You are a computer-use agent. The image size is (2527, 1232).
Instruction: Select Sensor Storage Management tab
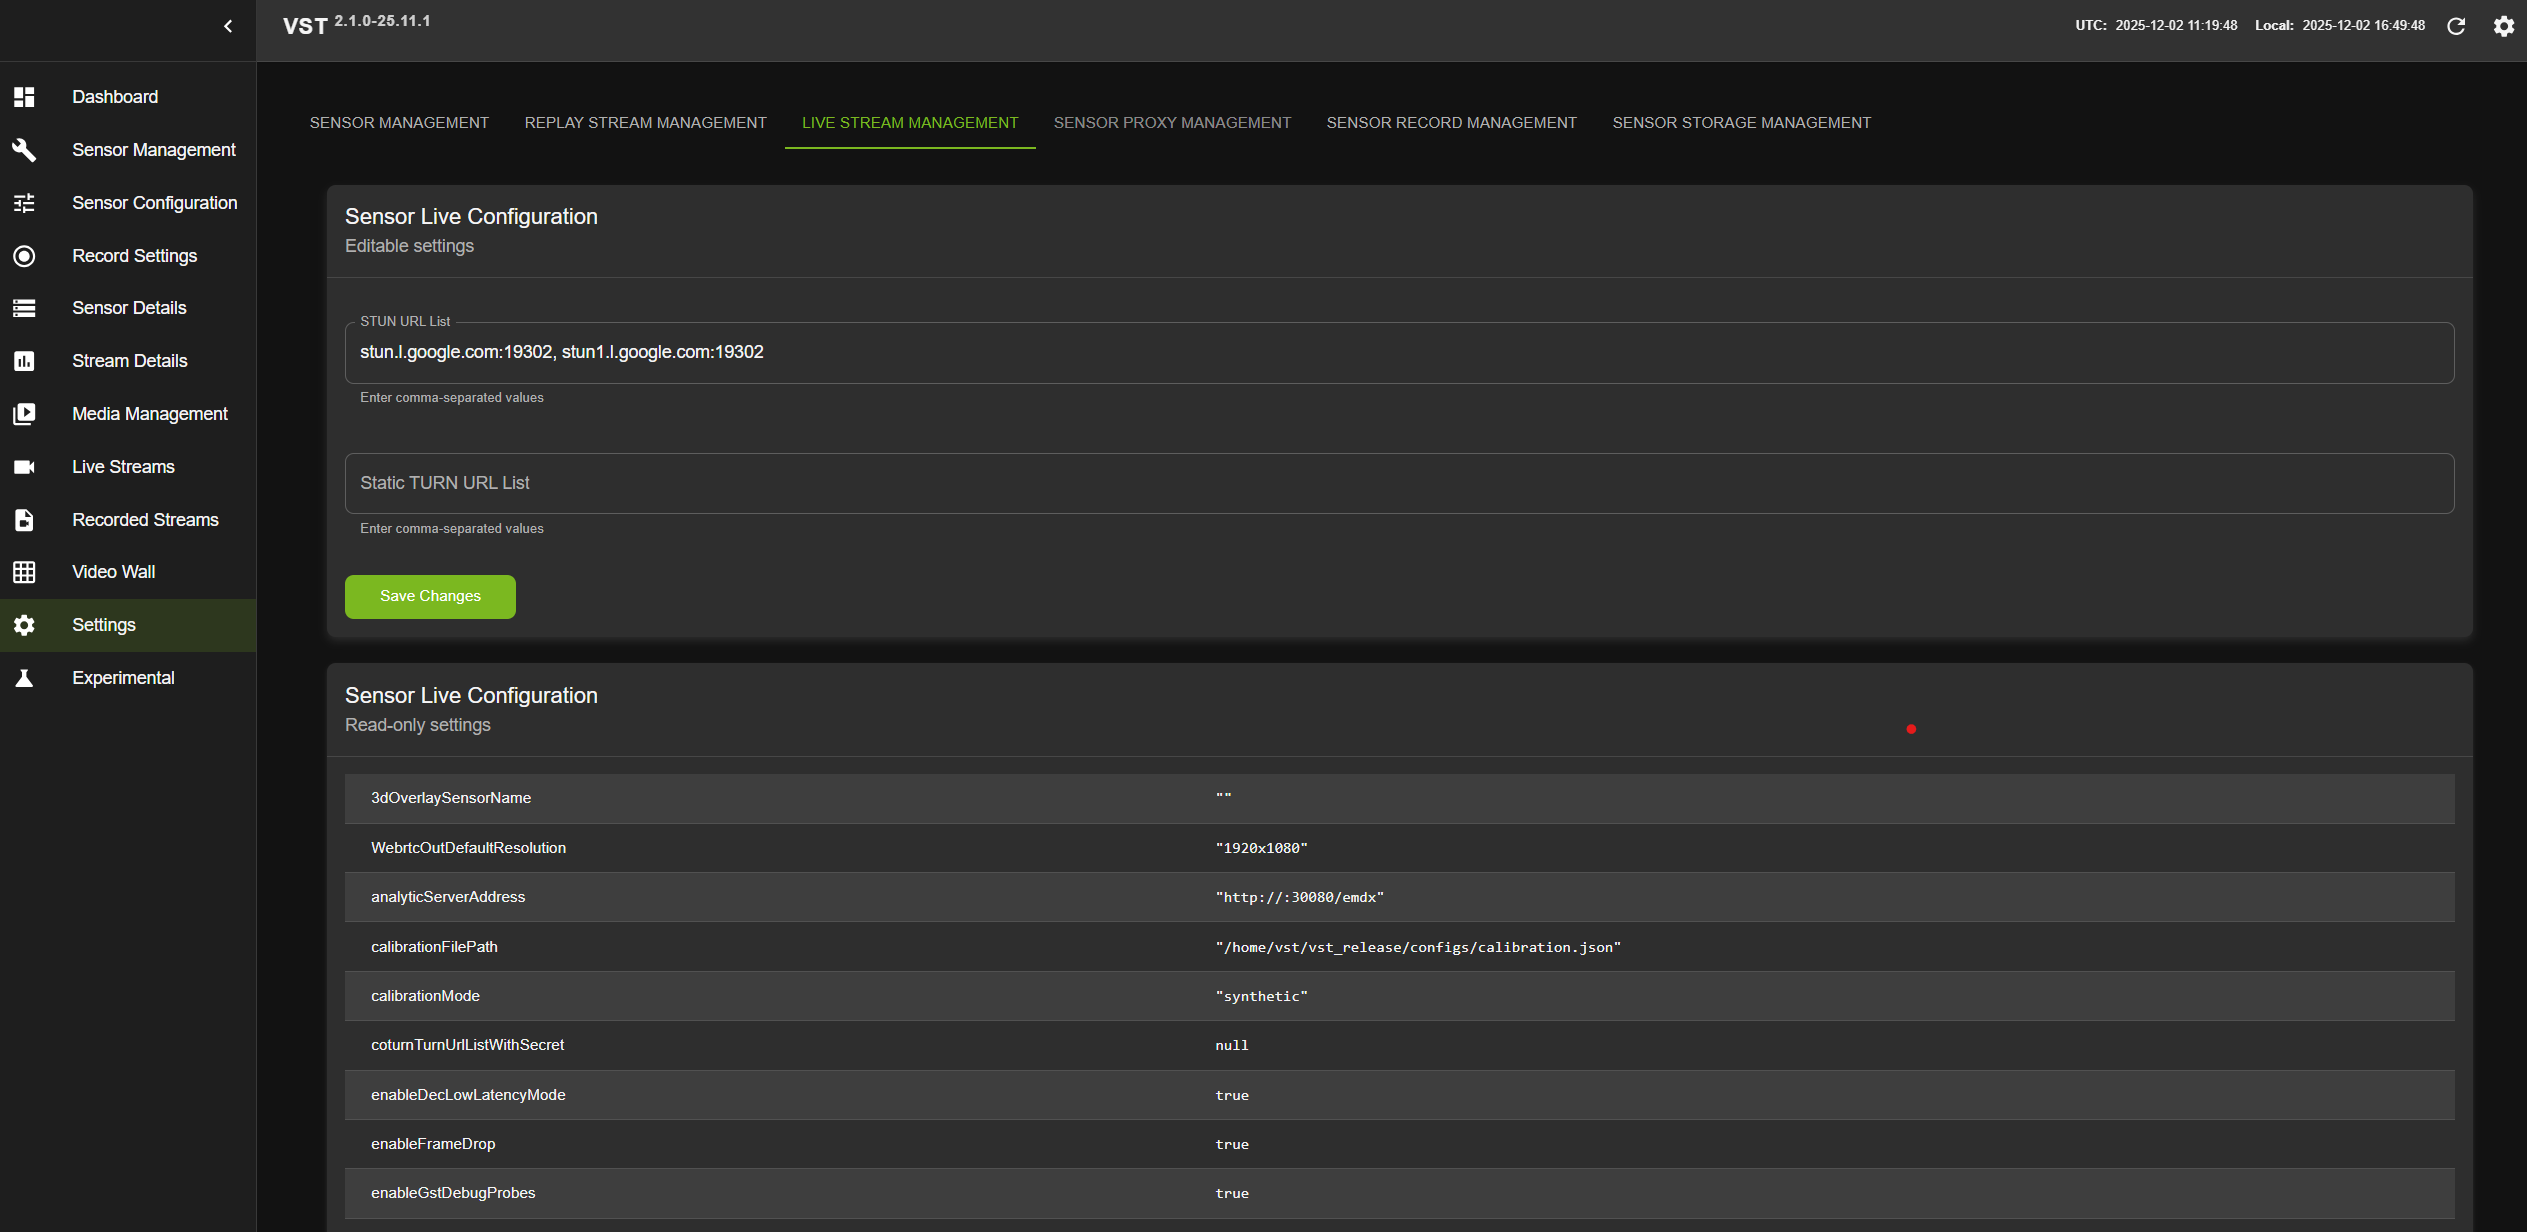1741,122
